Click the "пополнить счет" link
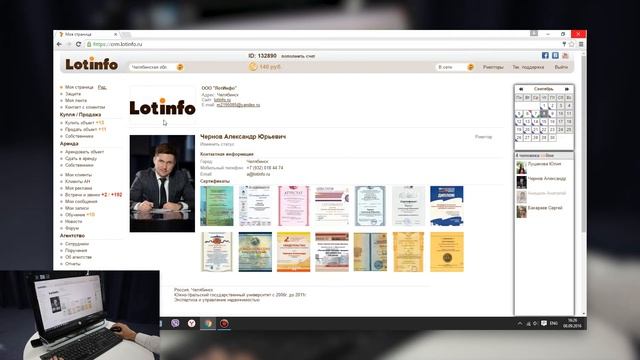 [298, 56]
